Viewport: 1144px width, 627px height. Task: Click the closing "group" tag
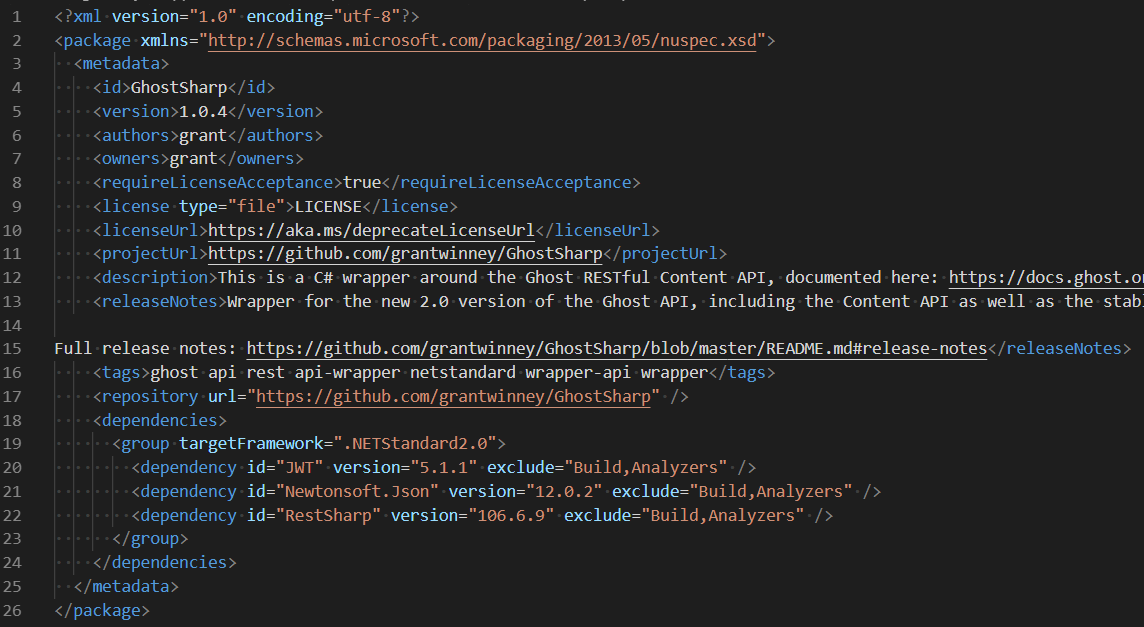pyautogui.click(x=155, y=539)
